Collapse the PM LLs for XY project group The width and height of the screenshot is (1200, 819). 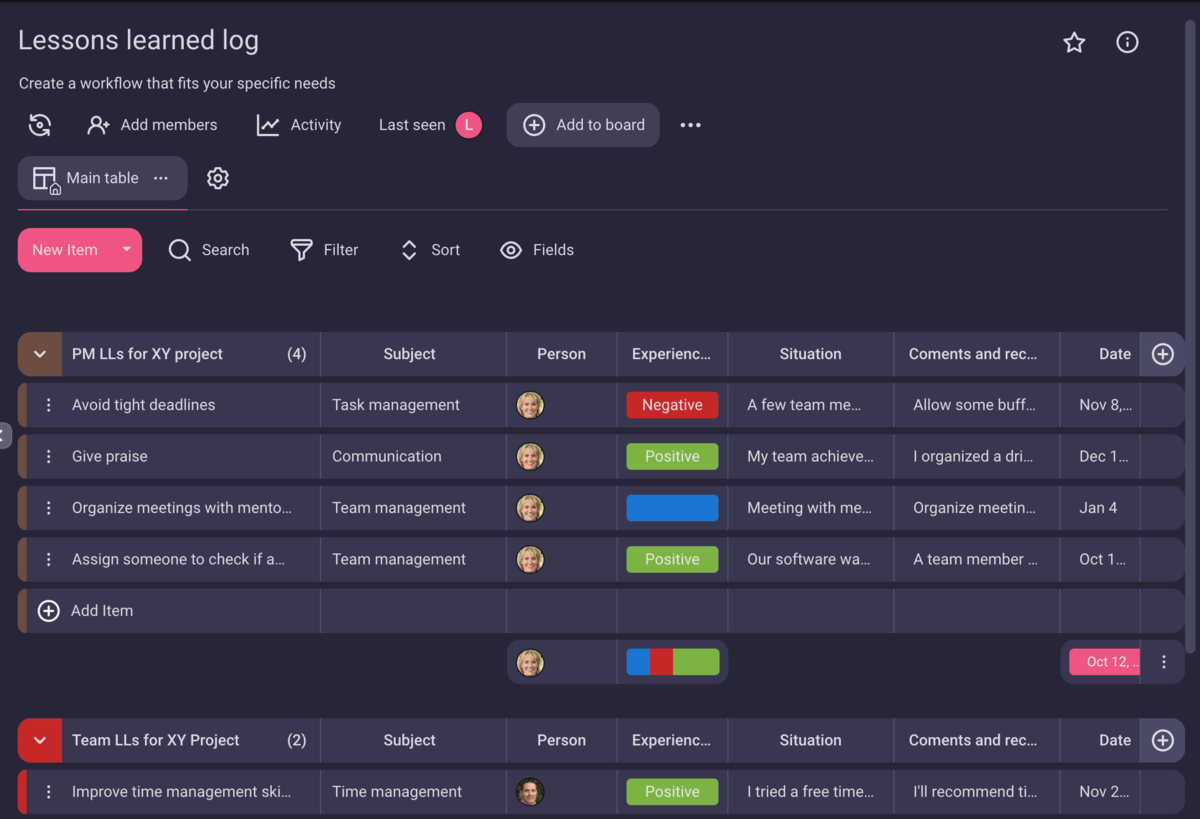coord(38,354)
